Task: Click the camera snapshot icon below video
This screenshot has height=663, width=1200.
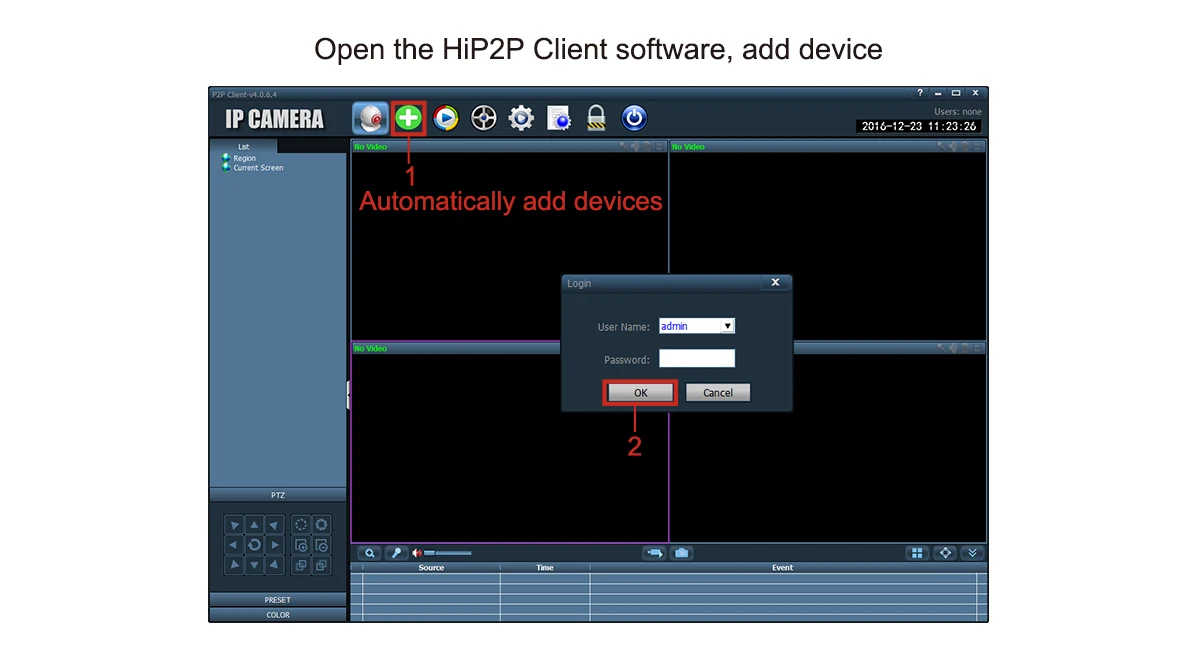Action: tap(682, 553)
